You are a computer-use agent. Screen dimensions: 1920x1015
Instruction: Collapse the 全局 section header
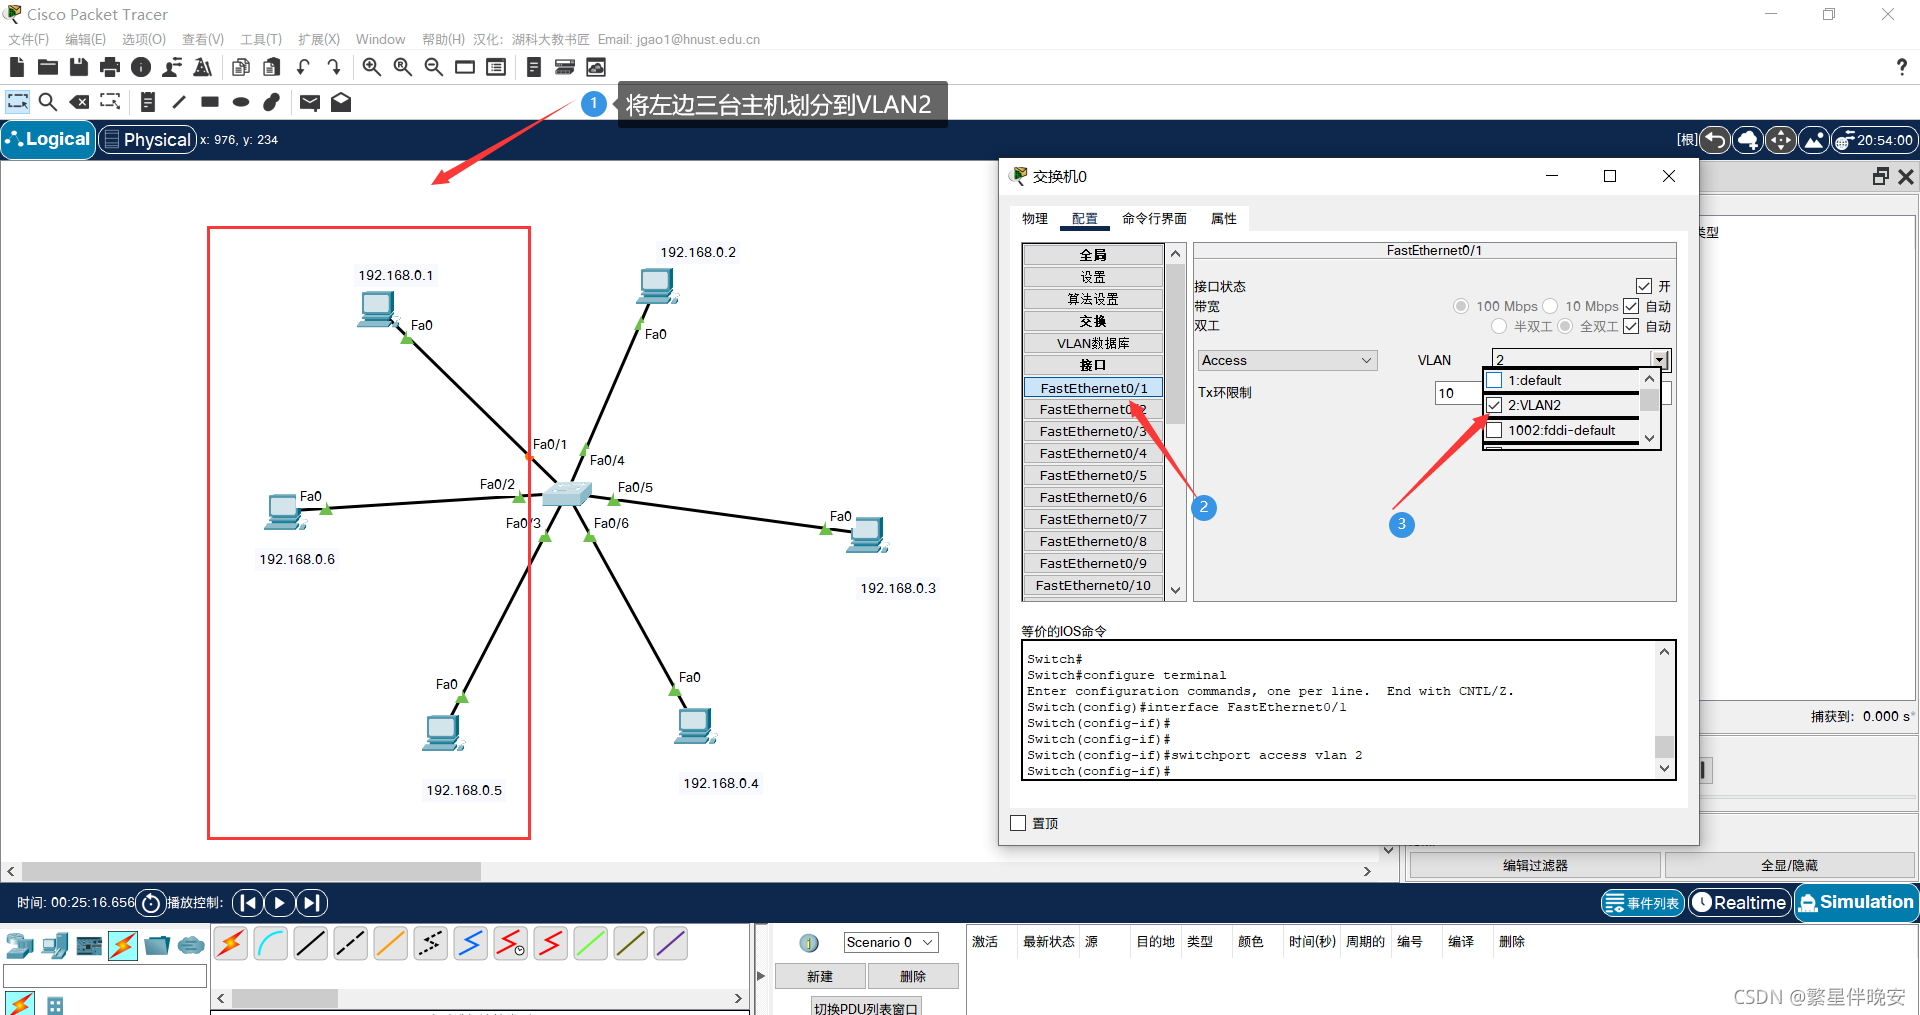[x=1093, y=255]
